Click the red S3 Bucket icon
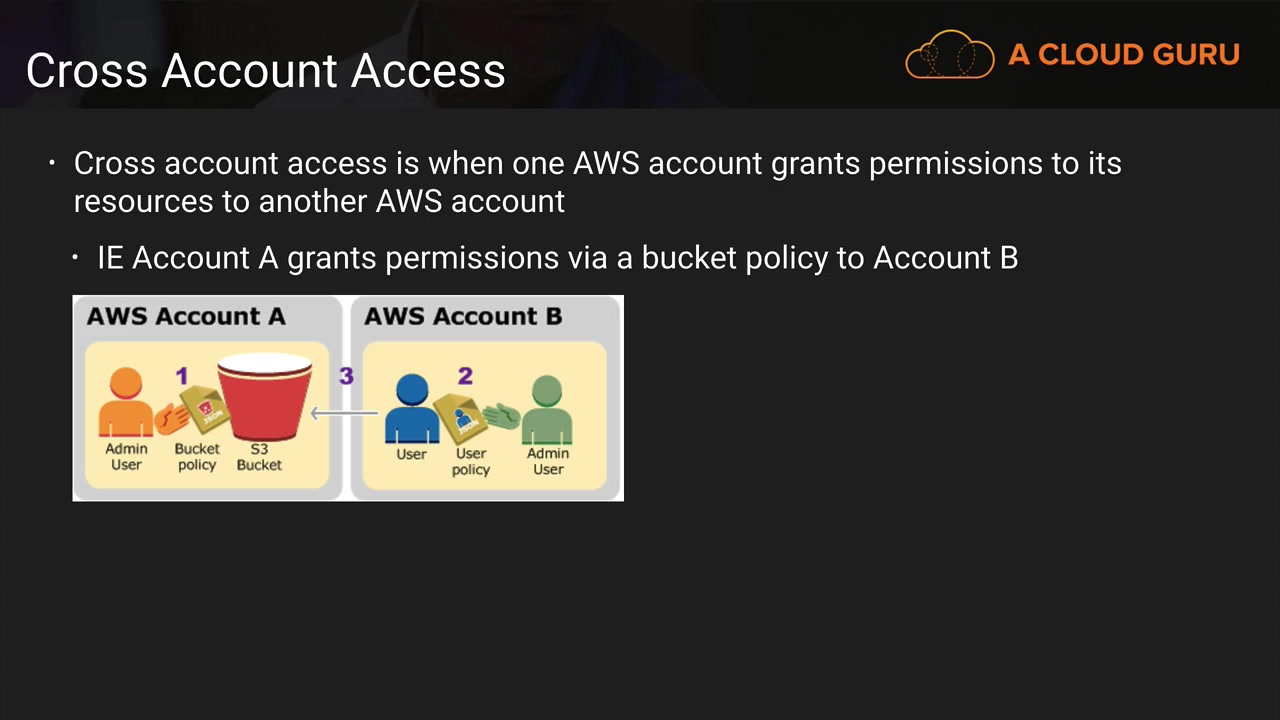 click(265, 396)
